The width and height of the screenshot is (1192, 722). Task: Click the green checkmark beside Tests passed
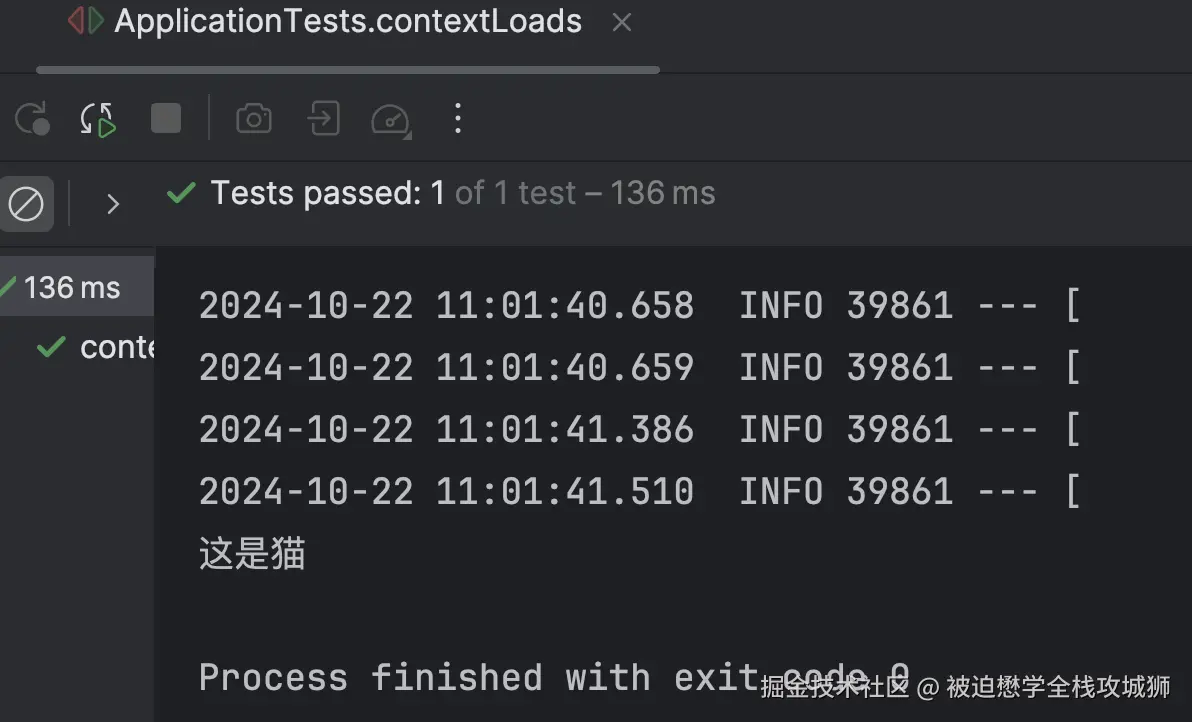pos(181,193)
